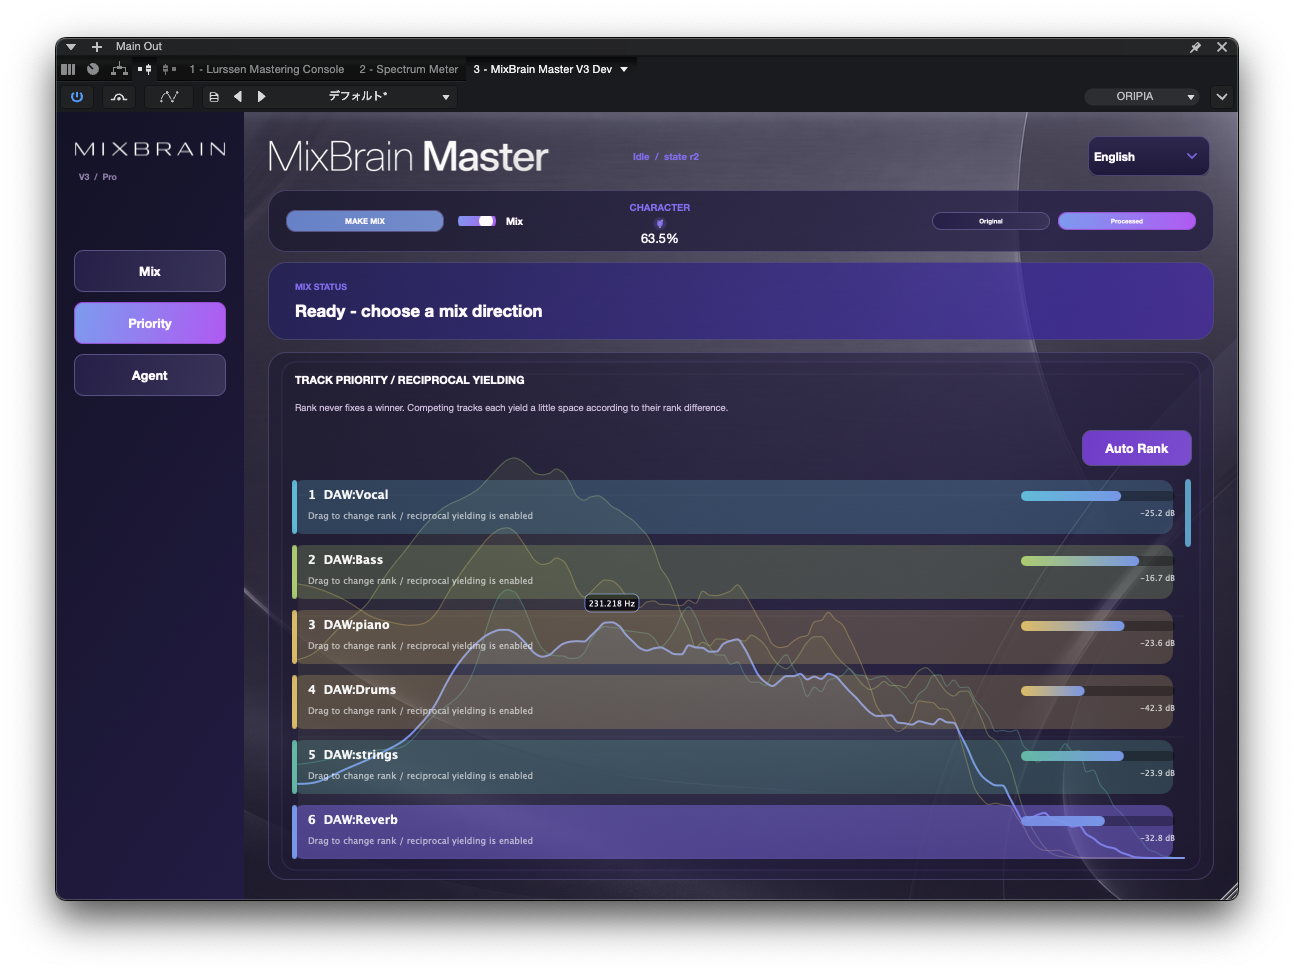Click the DAW:Bass level meter bar

pyautogui.click(x=1097, y=561)
